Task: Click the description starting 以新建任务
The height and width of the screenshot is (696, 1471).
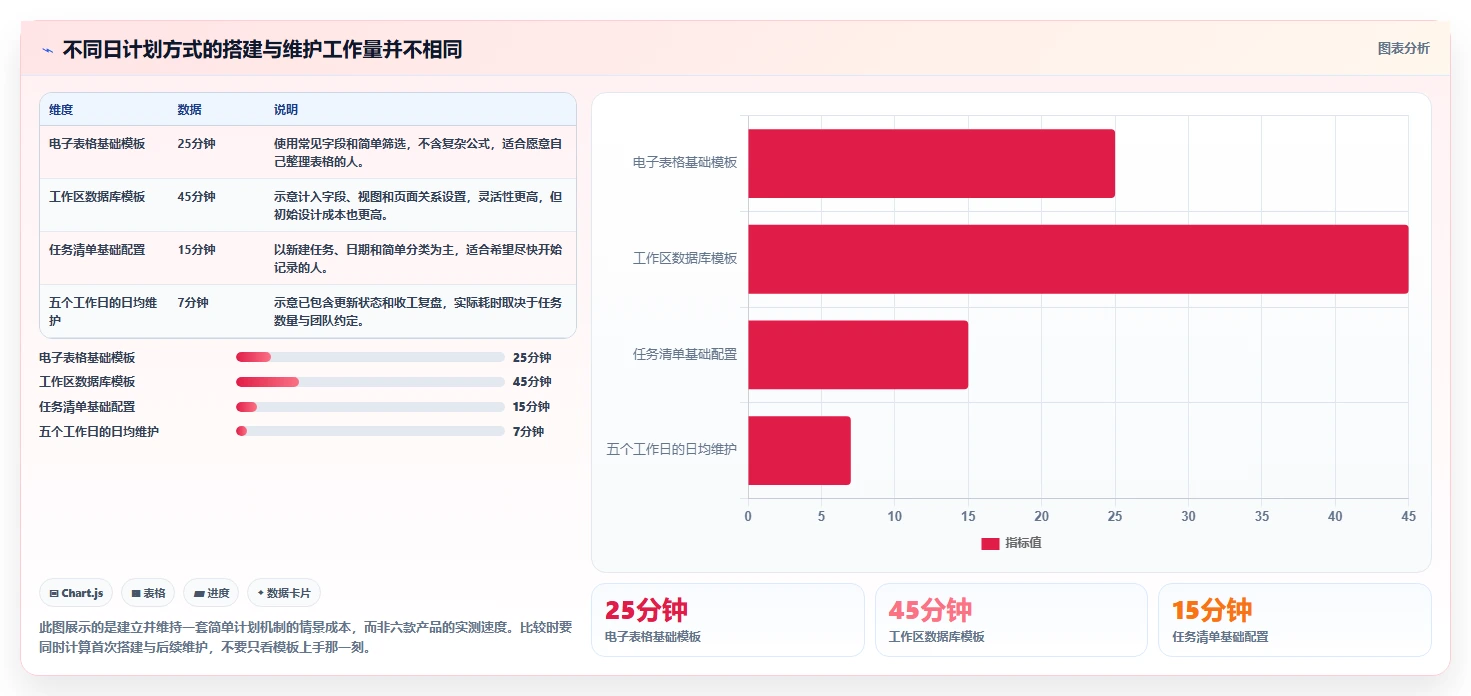Action: (x=418, y=258)
